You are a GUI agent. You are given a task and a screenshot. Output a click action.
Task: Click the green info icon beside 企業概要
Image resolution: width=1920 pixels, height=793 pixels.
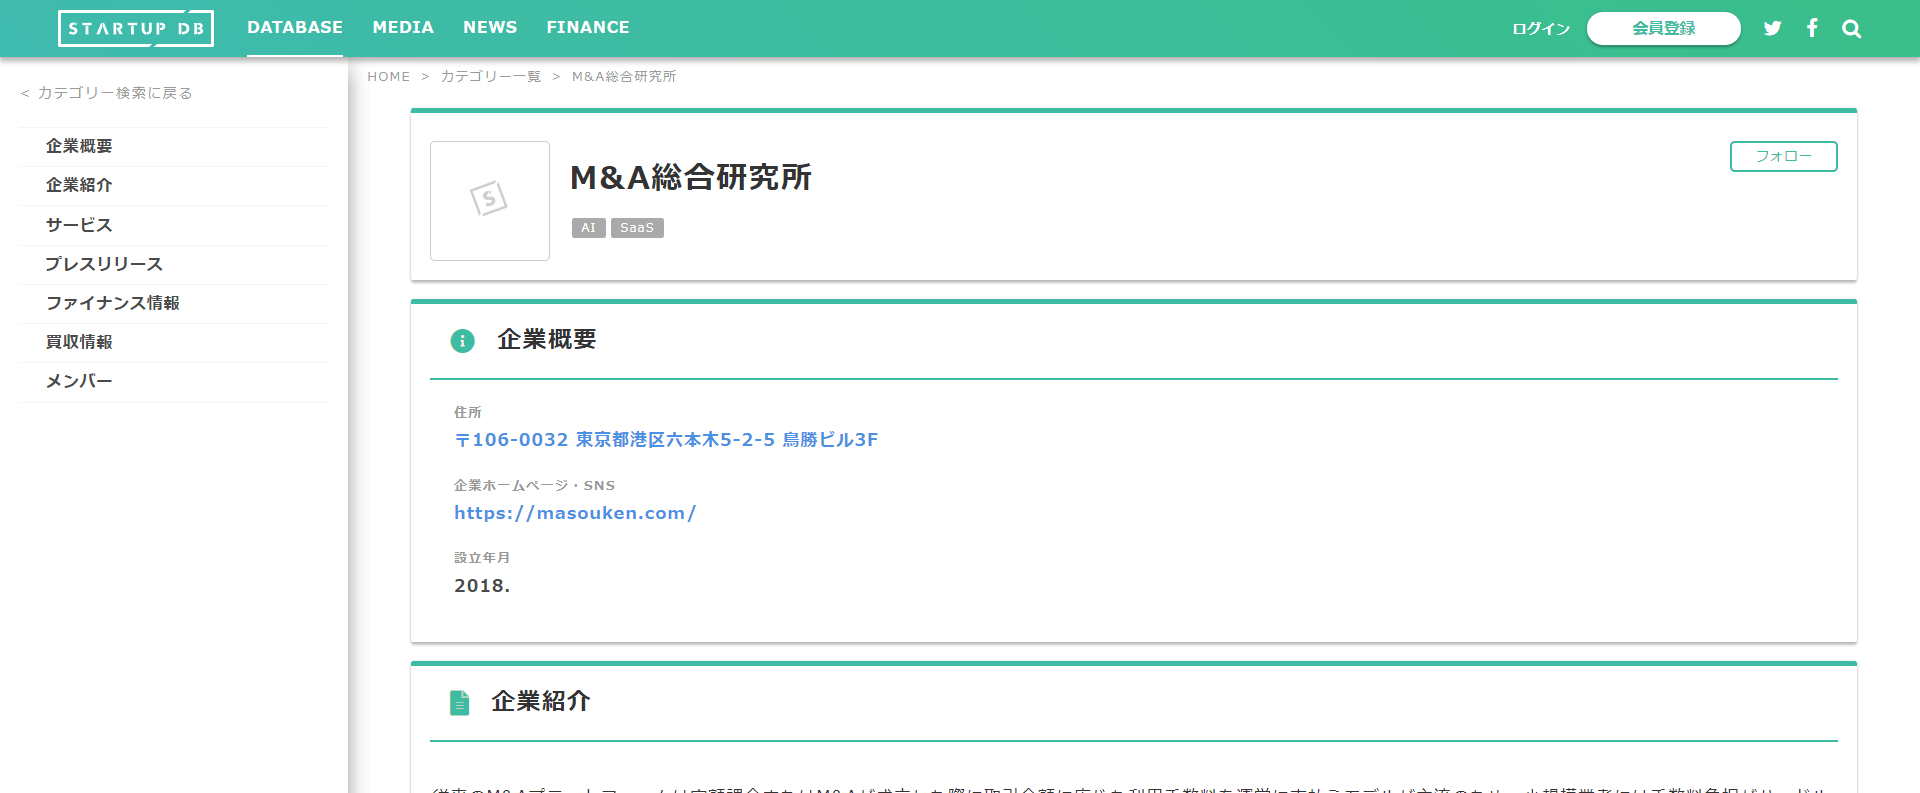pyautogui.click(x=462, y=341)
